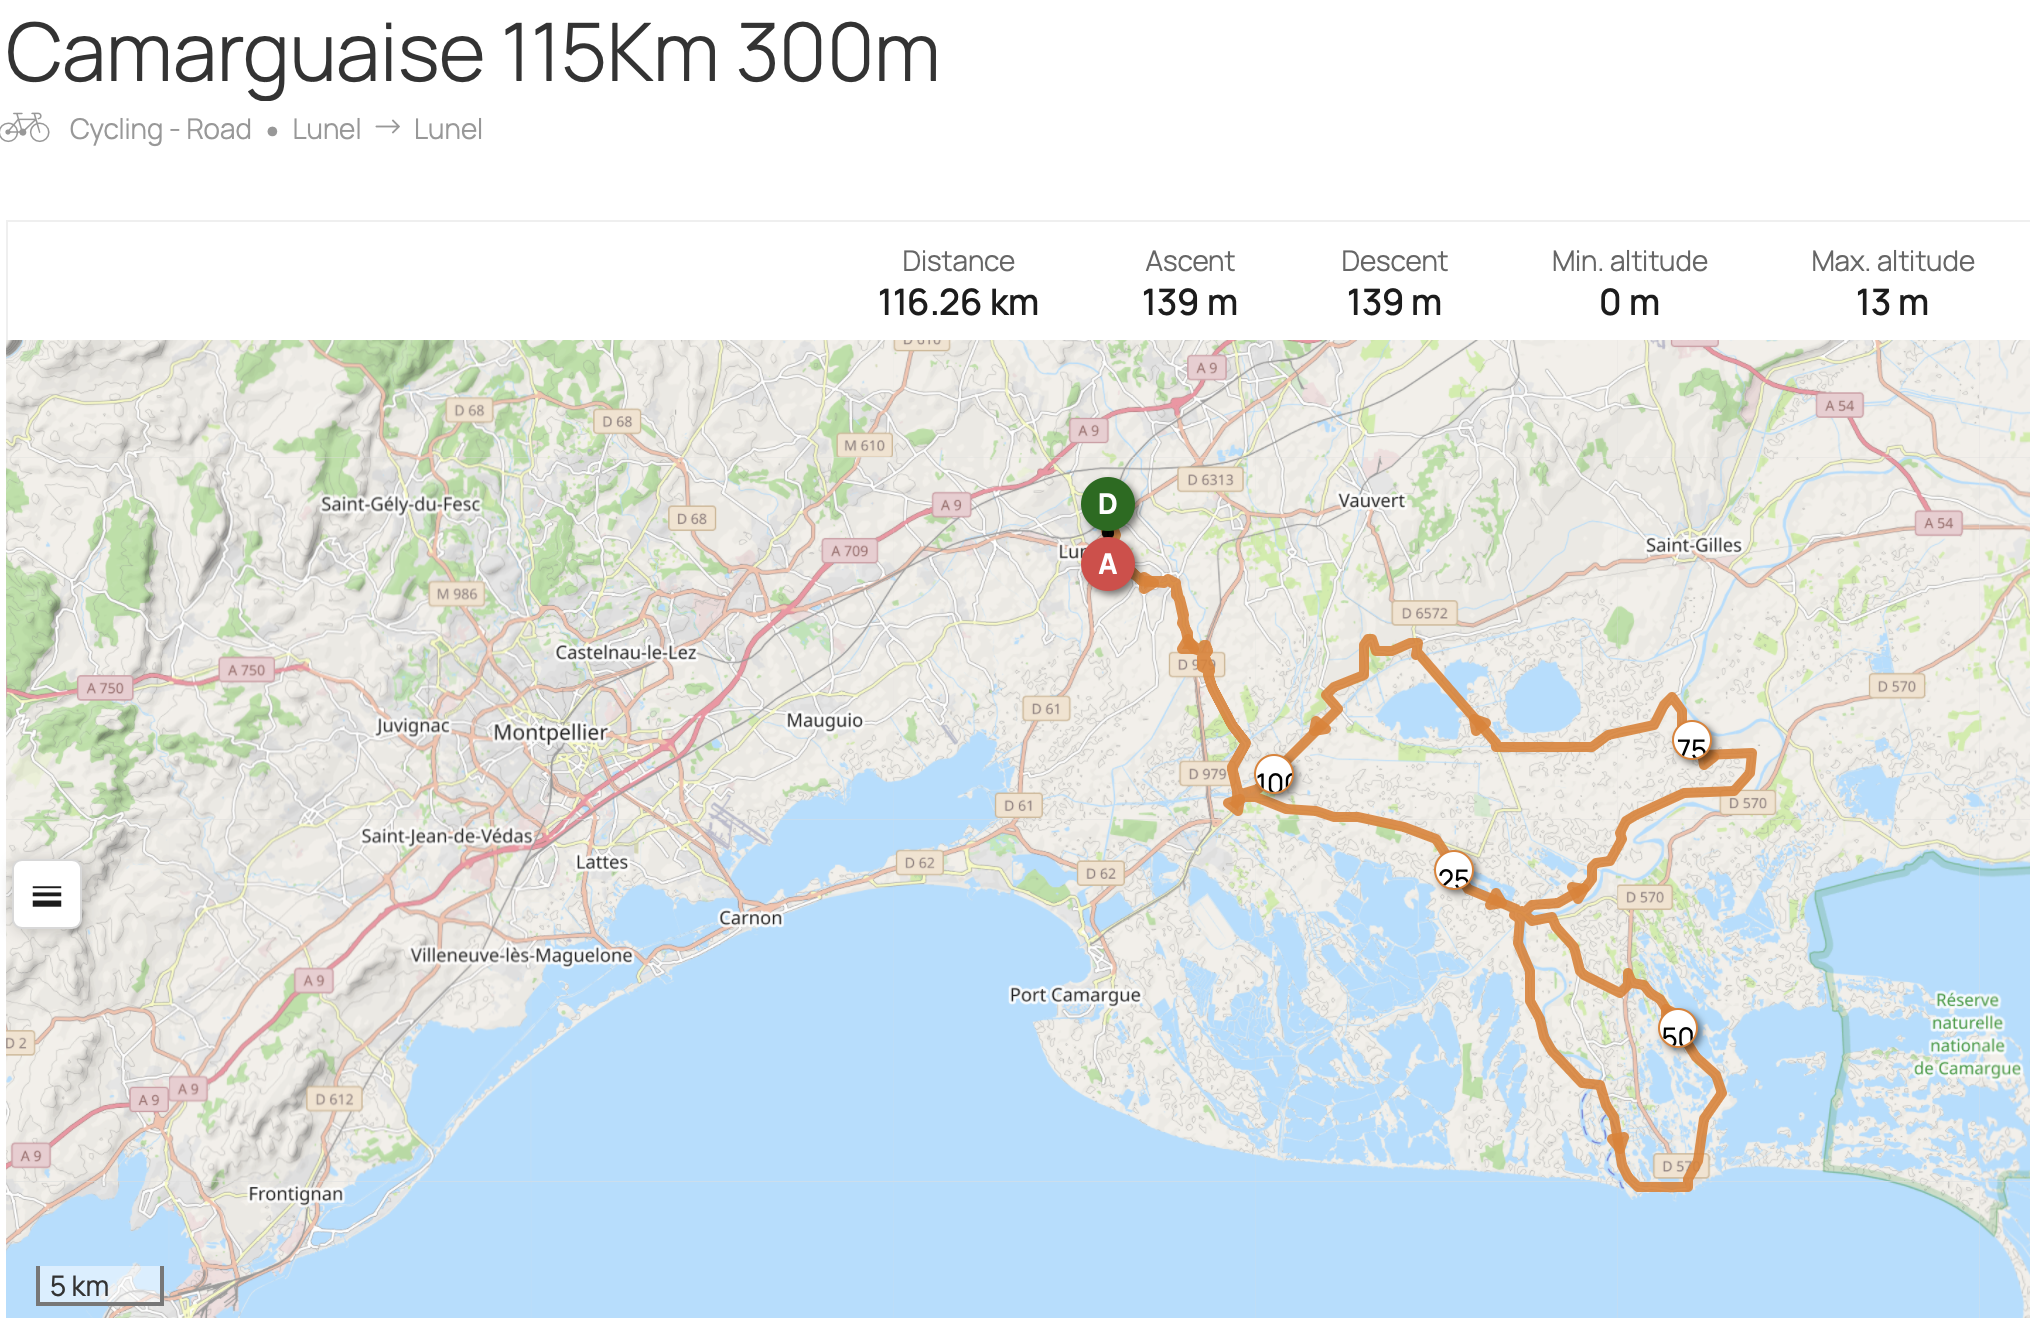Open the first Lunel start location link
The image size is (2030, 1318).
(x=326, y=129)
